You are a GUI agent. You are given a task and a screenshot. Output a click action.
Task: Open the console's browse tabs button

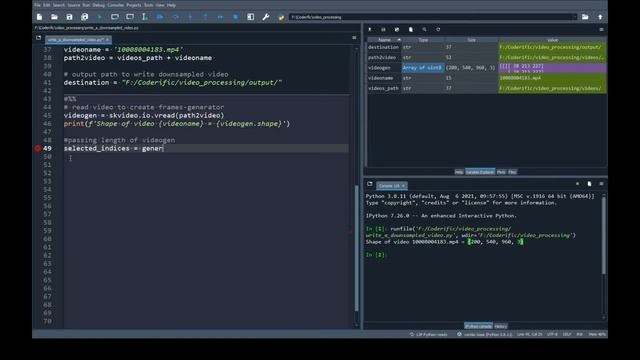pos(370,184)
